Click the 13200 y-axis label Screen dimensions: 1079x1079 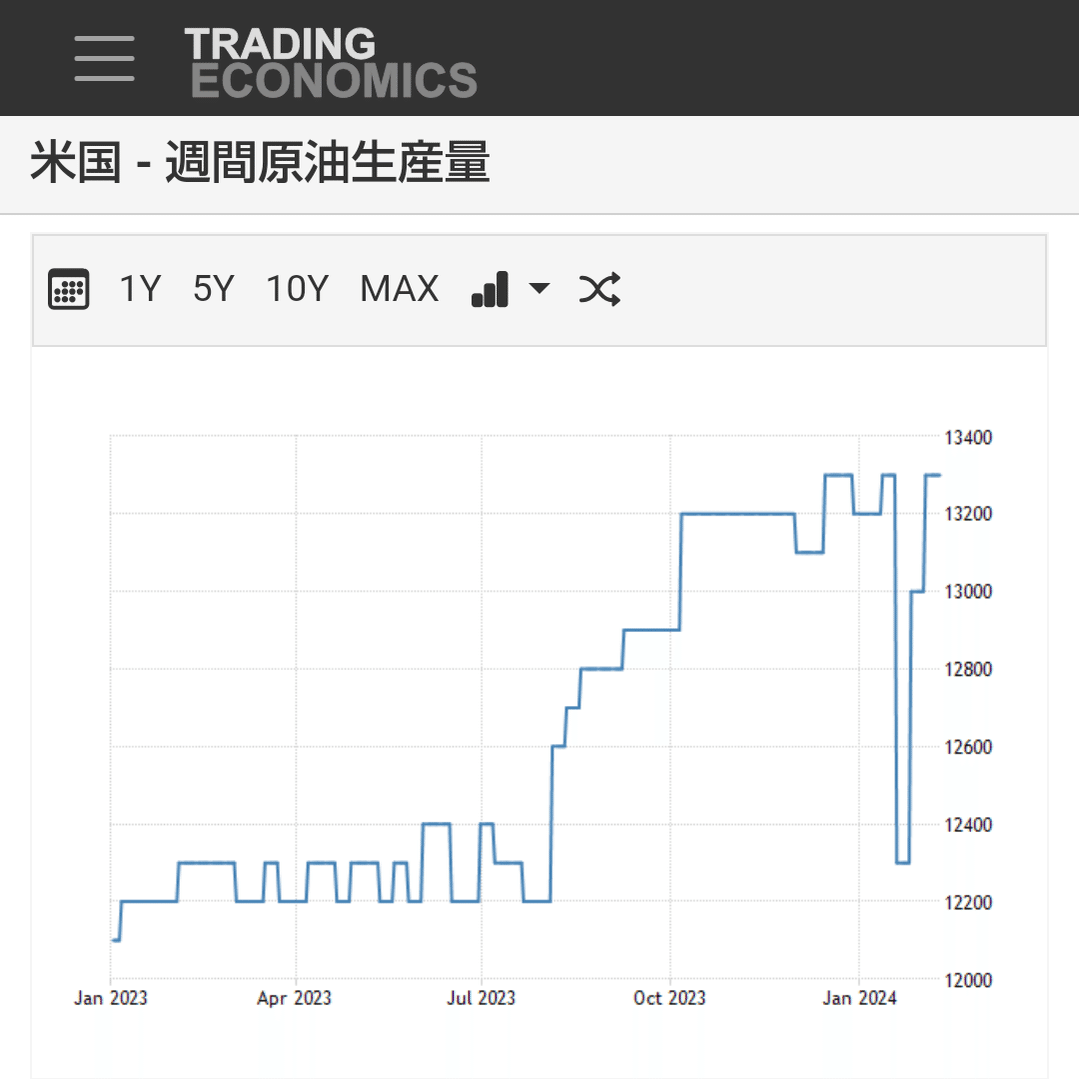click(x=968, y=514)
